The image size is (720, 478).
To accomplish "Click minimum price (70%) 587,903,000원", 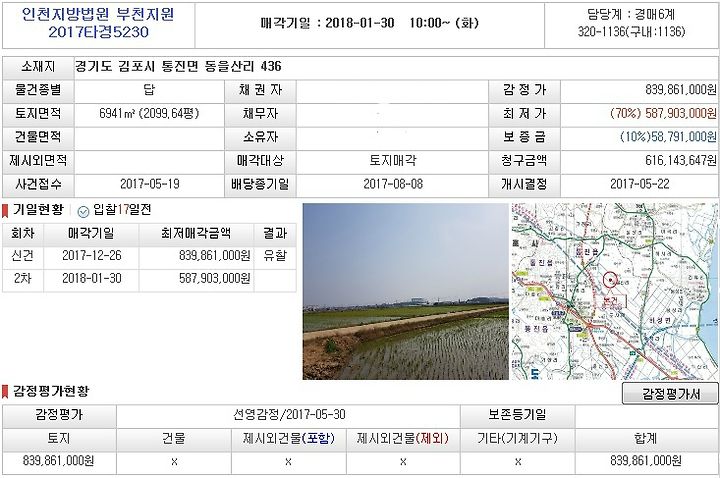I will coord(663,113).
